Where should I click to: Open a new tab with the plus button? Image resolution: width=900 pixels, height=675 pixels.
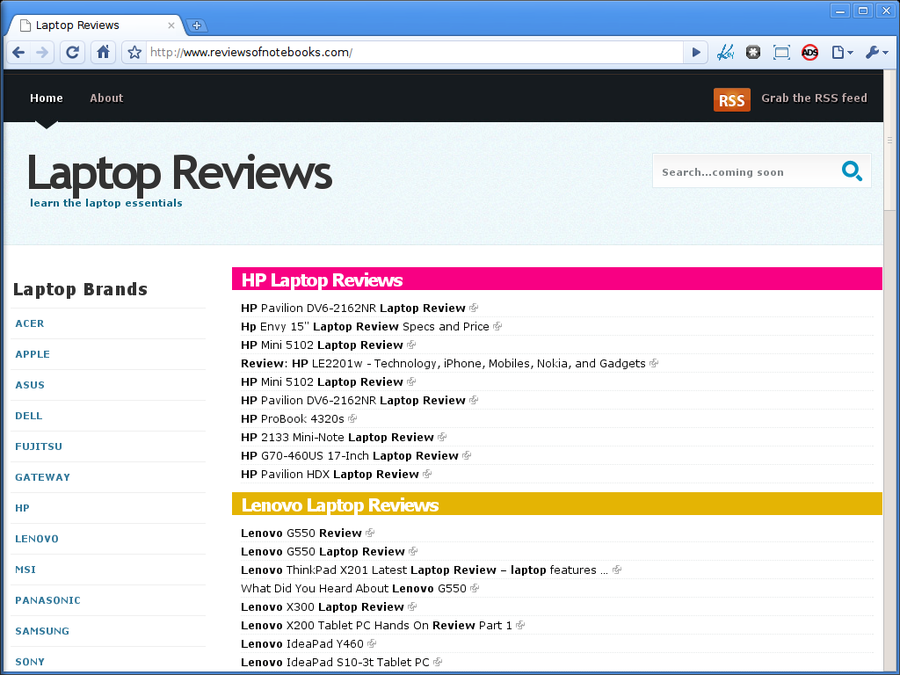click(196, 25)
